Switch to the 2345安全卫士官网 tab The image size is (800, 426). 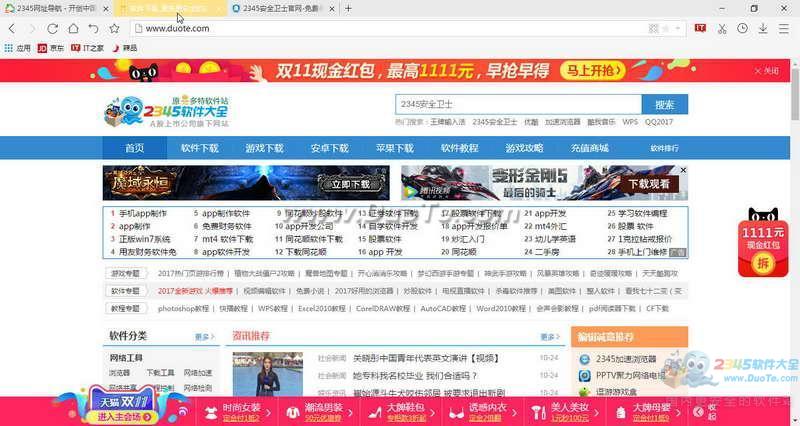(280, 8)
